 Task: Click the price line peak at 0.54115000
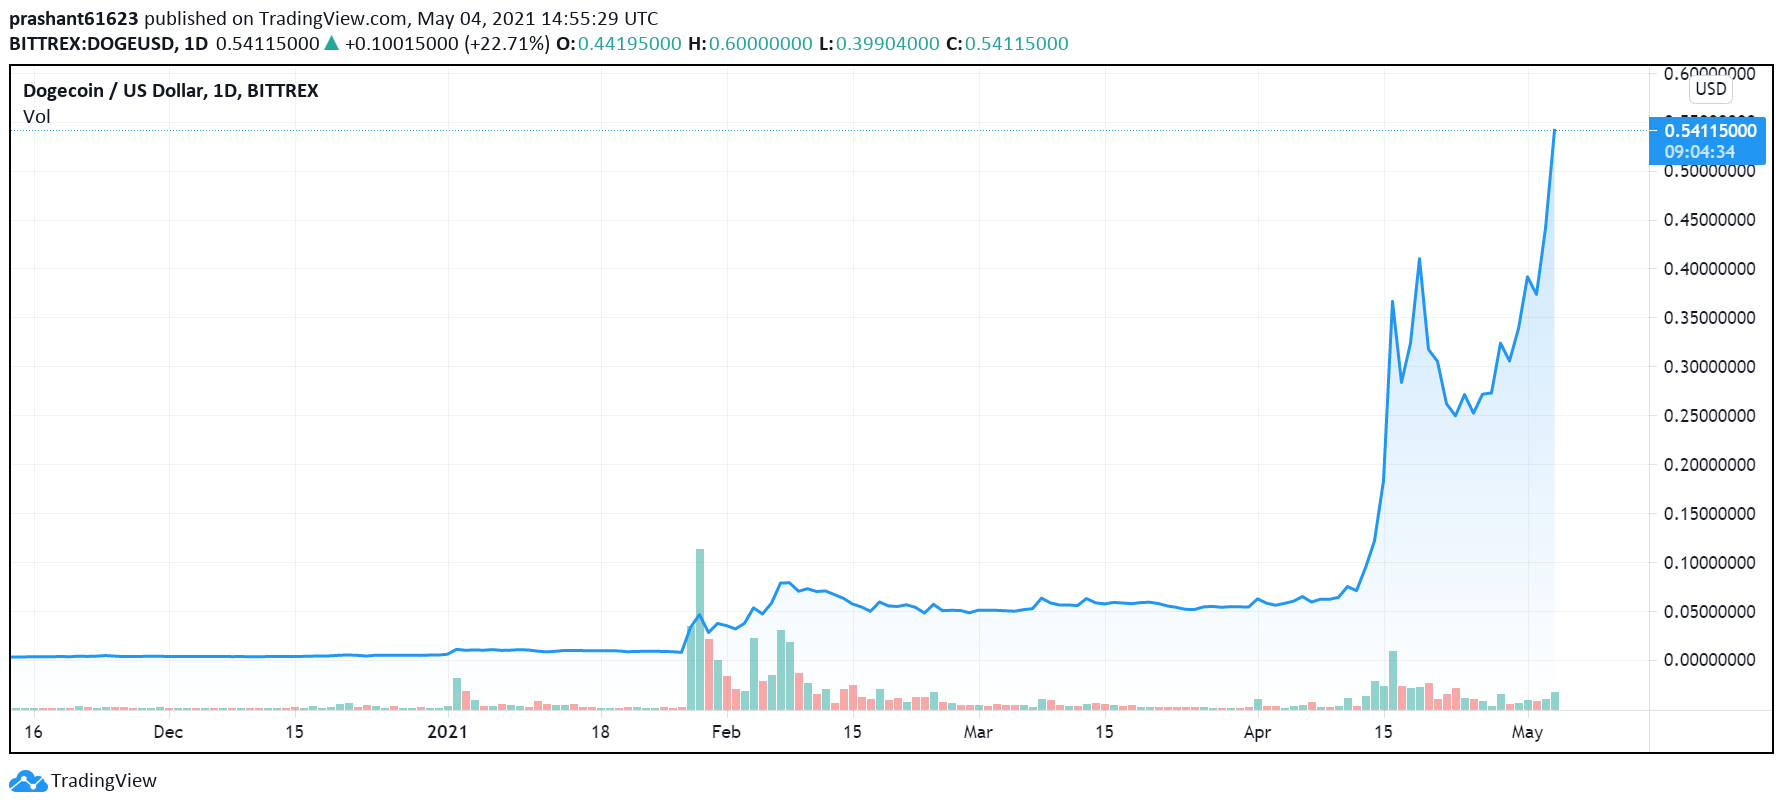(x=1554, y=131)
